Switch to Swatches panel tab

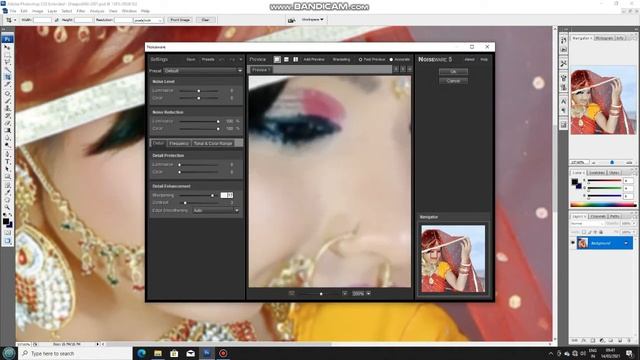pyautogui.click(x=597, y=173)
